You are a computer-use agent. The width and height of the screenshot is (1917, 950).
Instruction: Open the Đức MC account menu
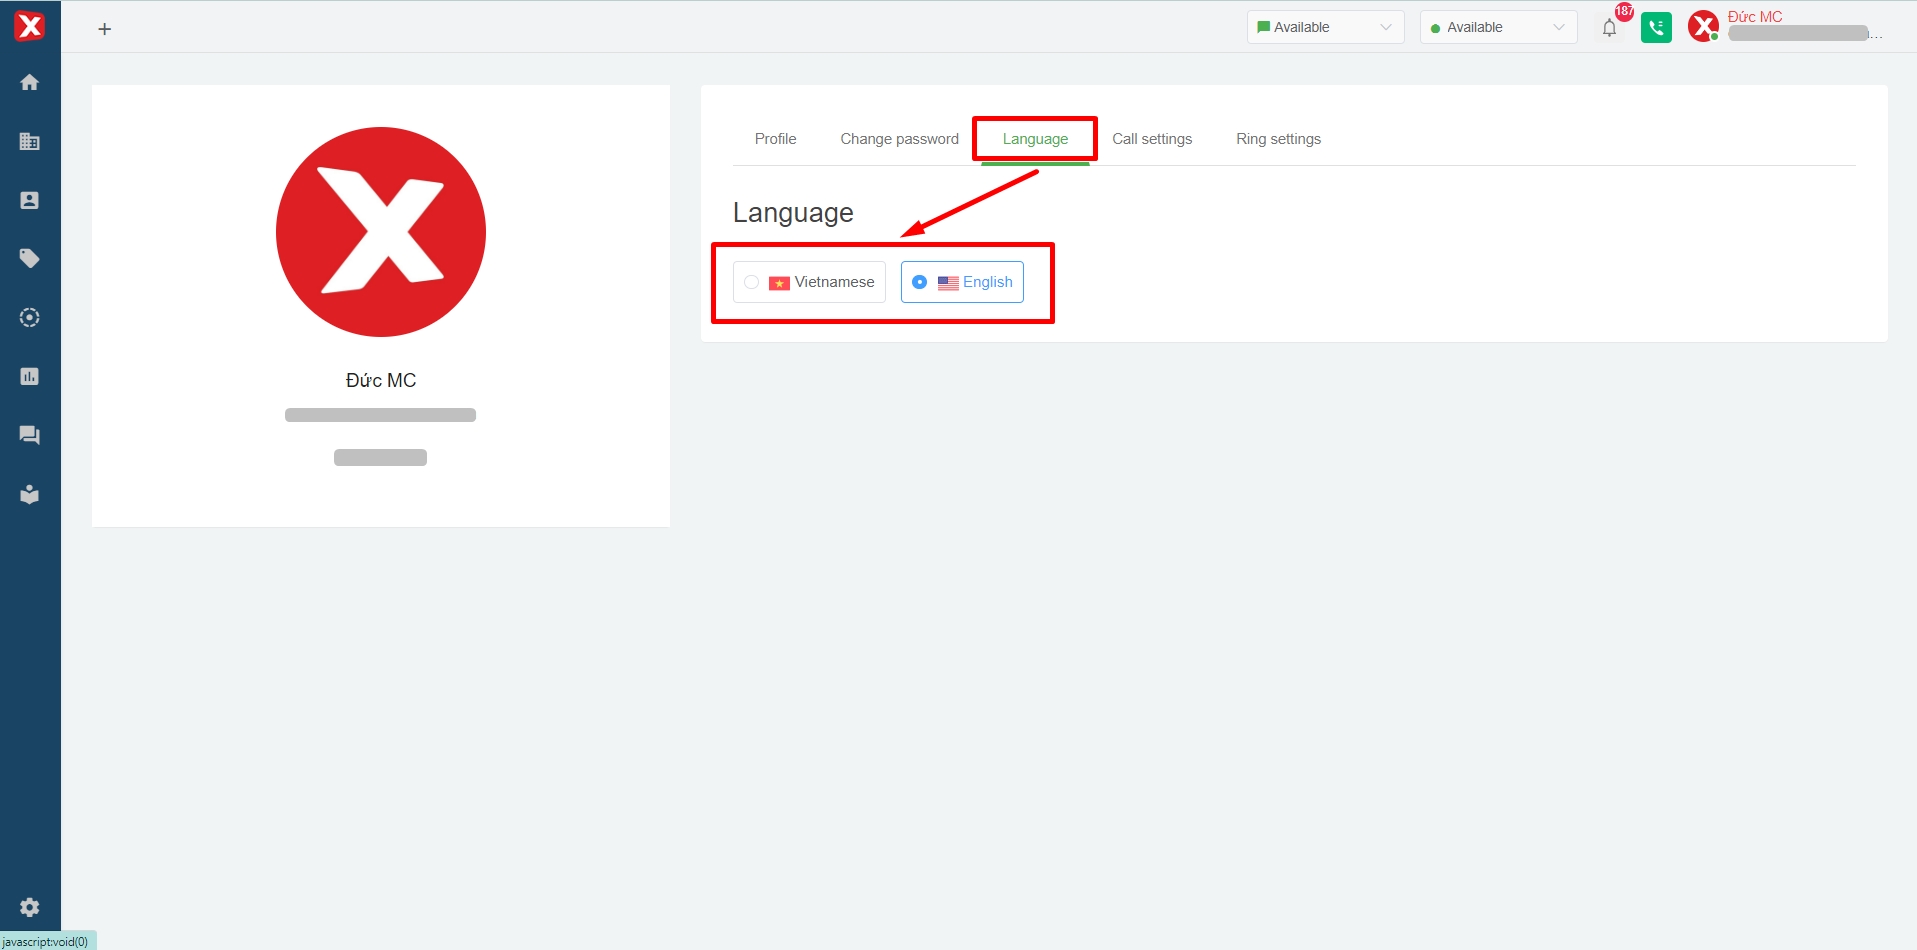(x=1754, y=17)
